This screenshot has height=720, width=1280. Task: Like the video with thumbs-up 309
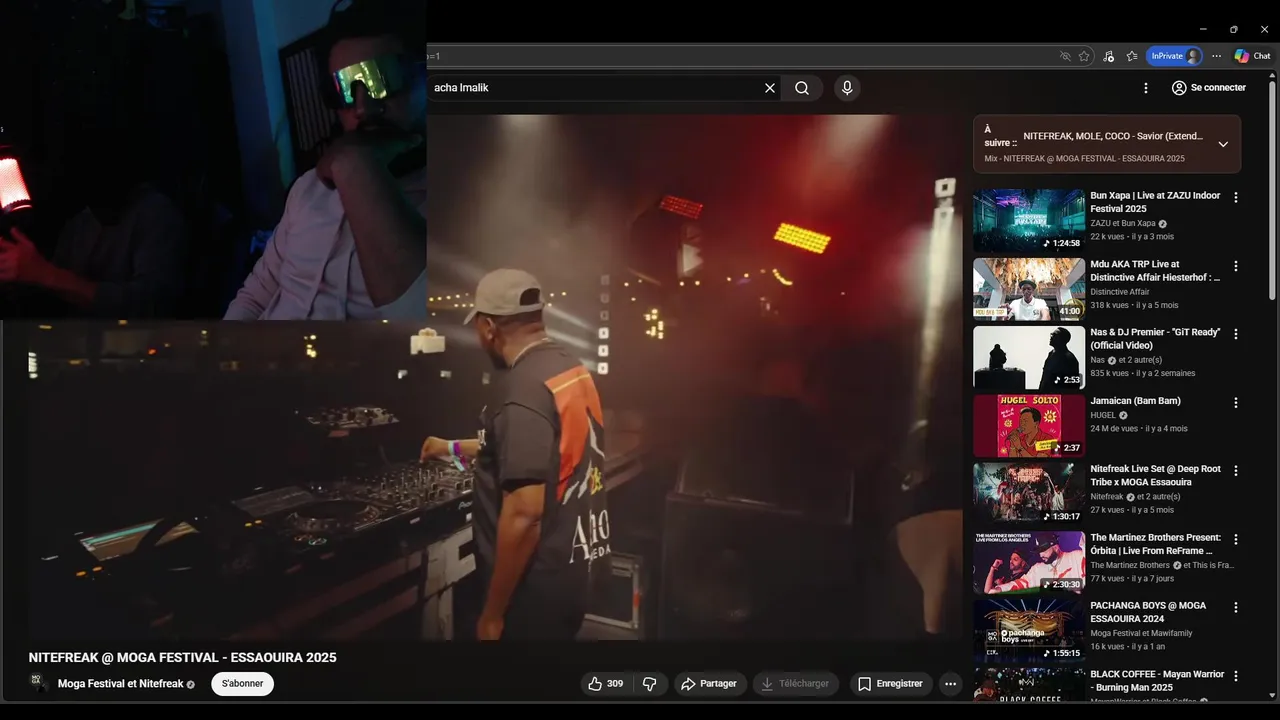pos(606,684)
